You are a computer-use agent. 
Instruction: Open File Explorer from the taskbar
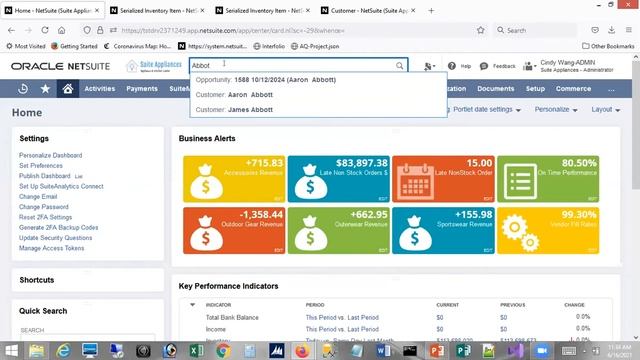point(37,351)
